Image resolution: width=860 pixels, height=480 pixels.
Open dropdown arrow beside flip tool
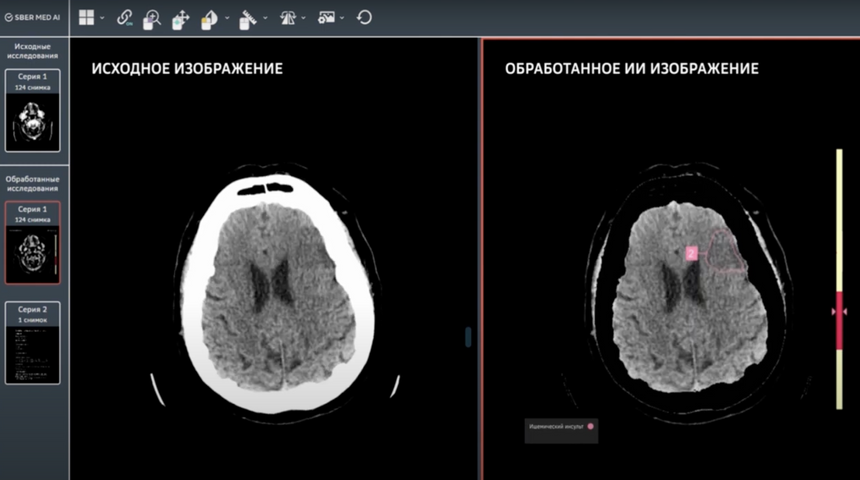304,18
